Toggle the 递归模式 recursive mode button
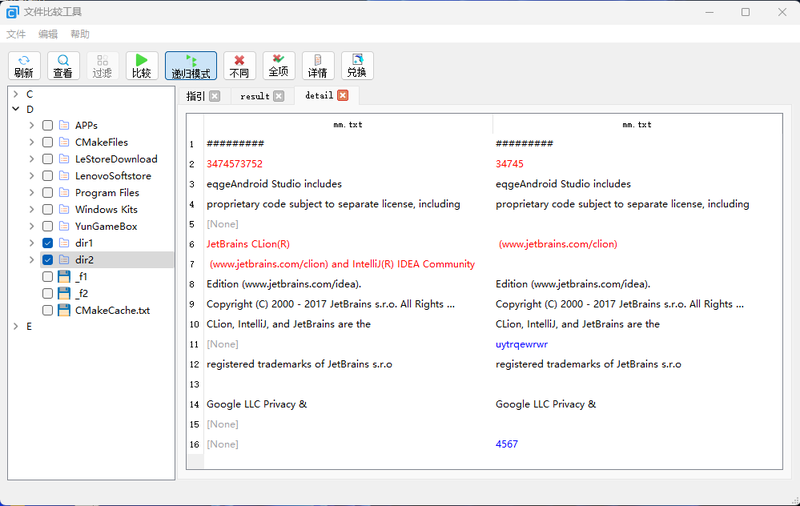800x506 pixels. [190, 66]
